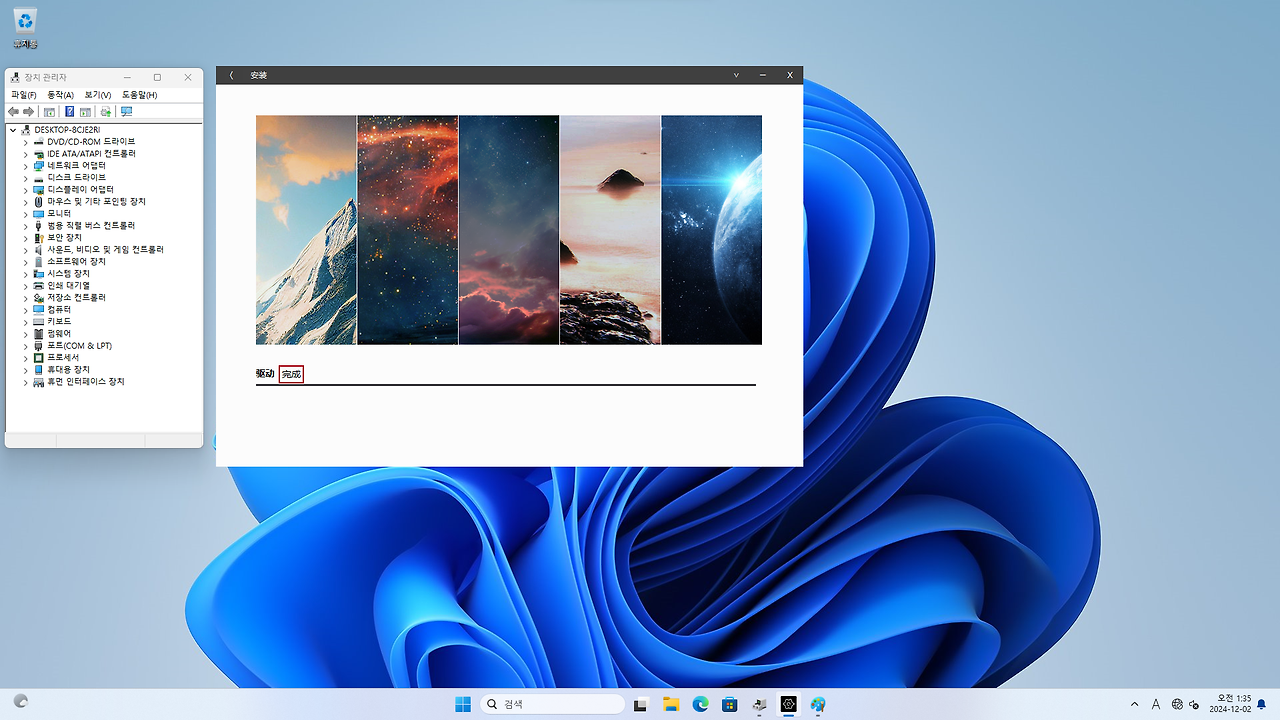
Task: Minimize the 安装 installer window
Action: tap(763, 75)
